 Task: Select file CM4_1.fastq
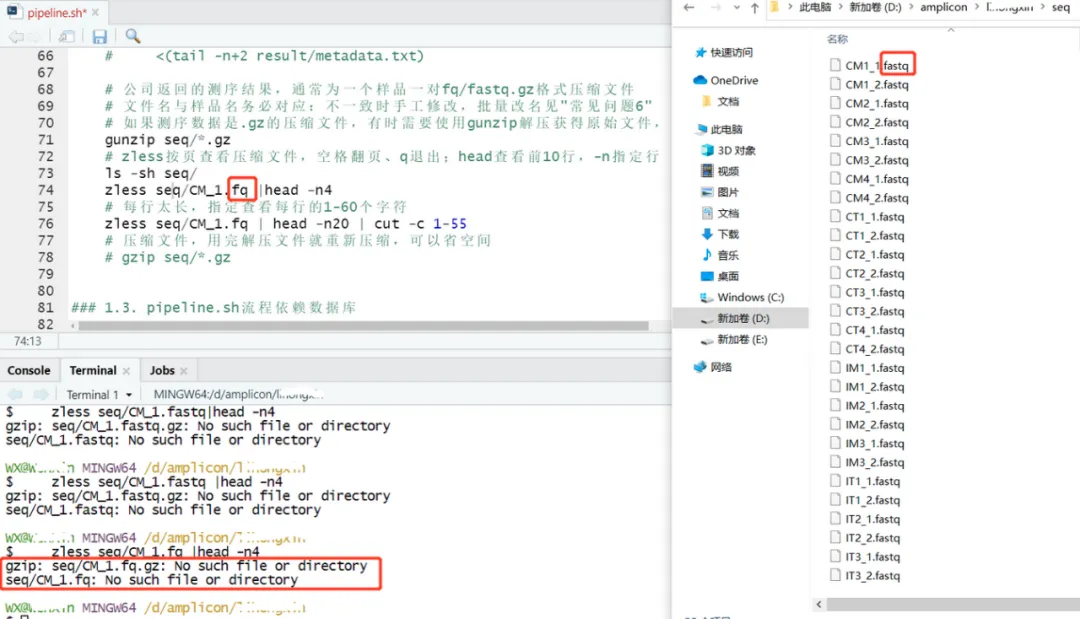pyautogui.click(x=869, y=179)
